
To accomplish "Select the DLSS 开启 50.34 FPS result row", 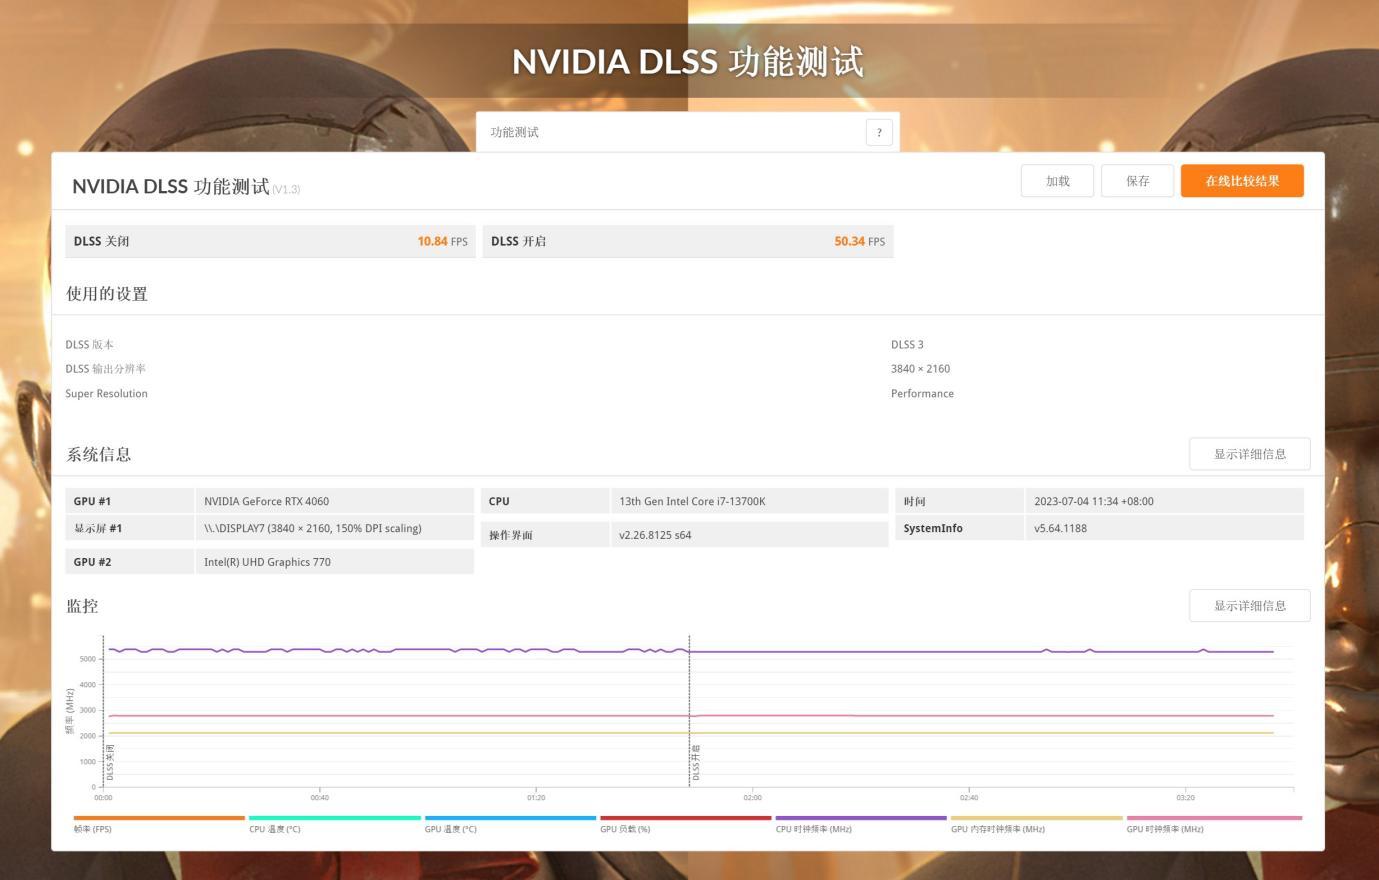I will click(688, 241).
